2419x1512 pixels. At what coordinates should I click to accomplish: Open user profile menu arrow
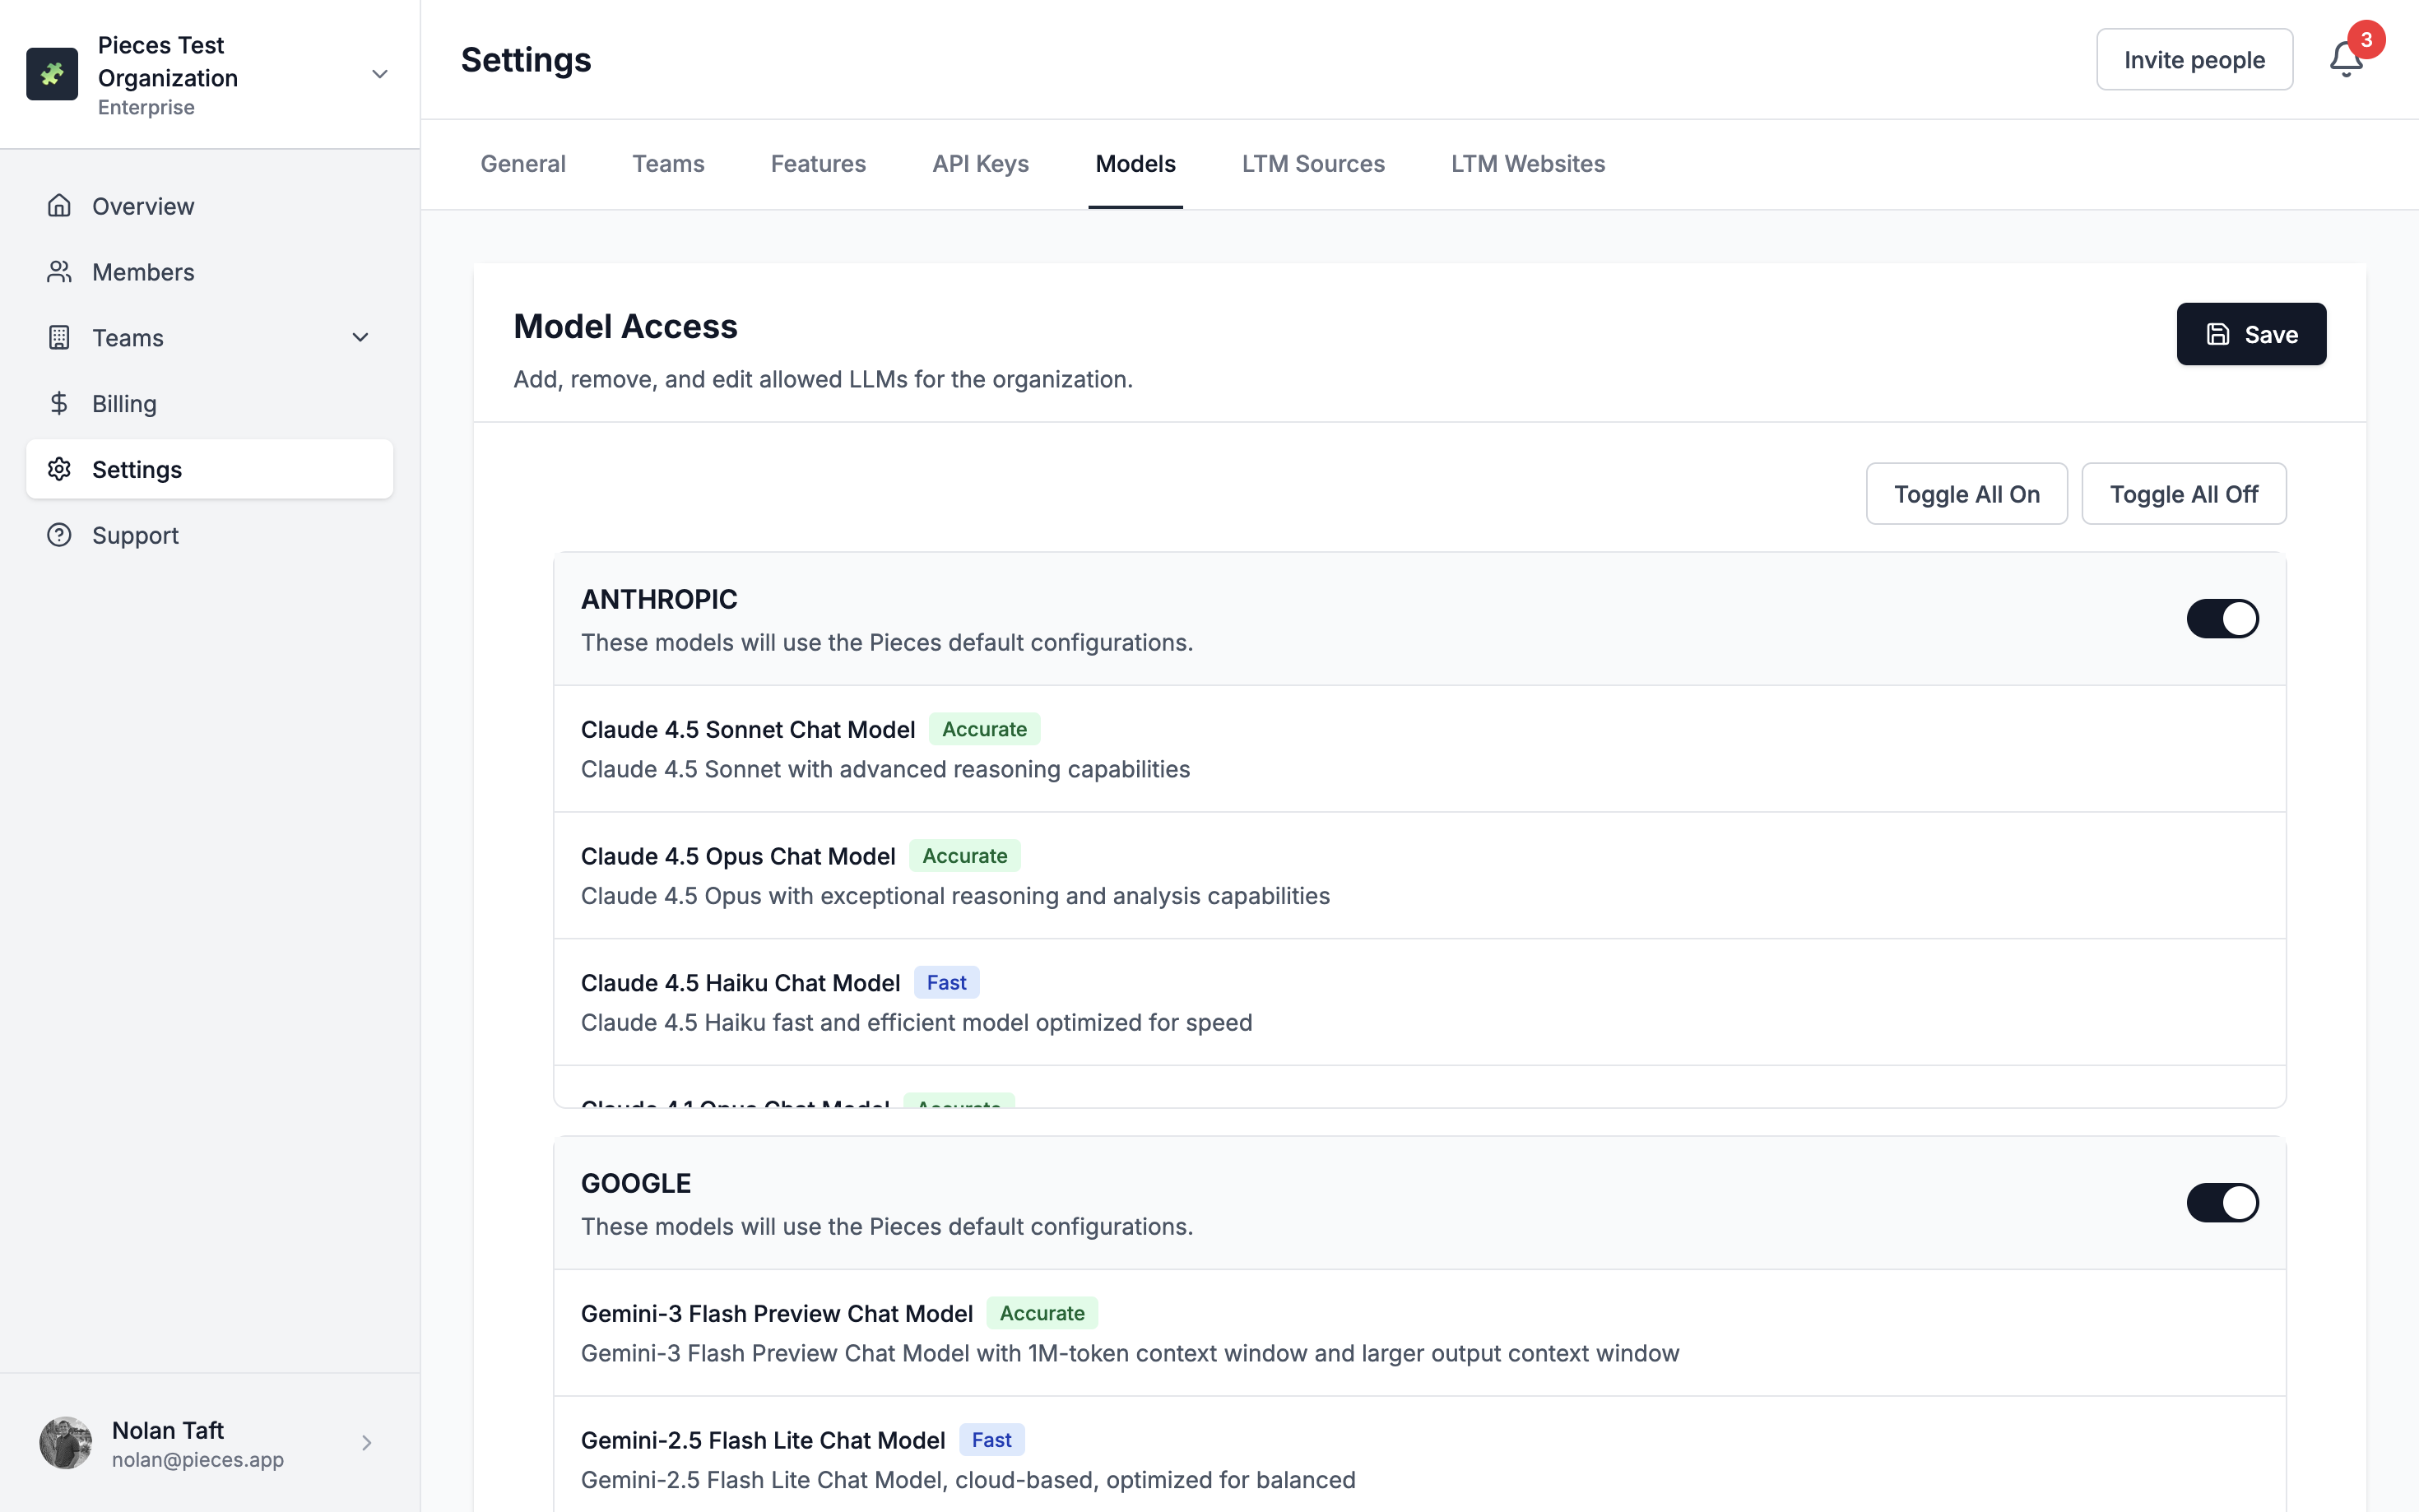[x=366, y=1442]
